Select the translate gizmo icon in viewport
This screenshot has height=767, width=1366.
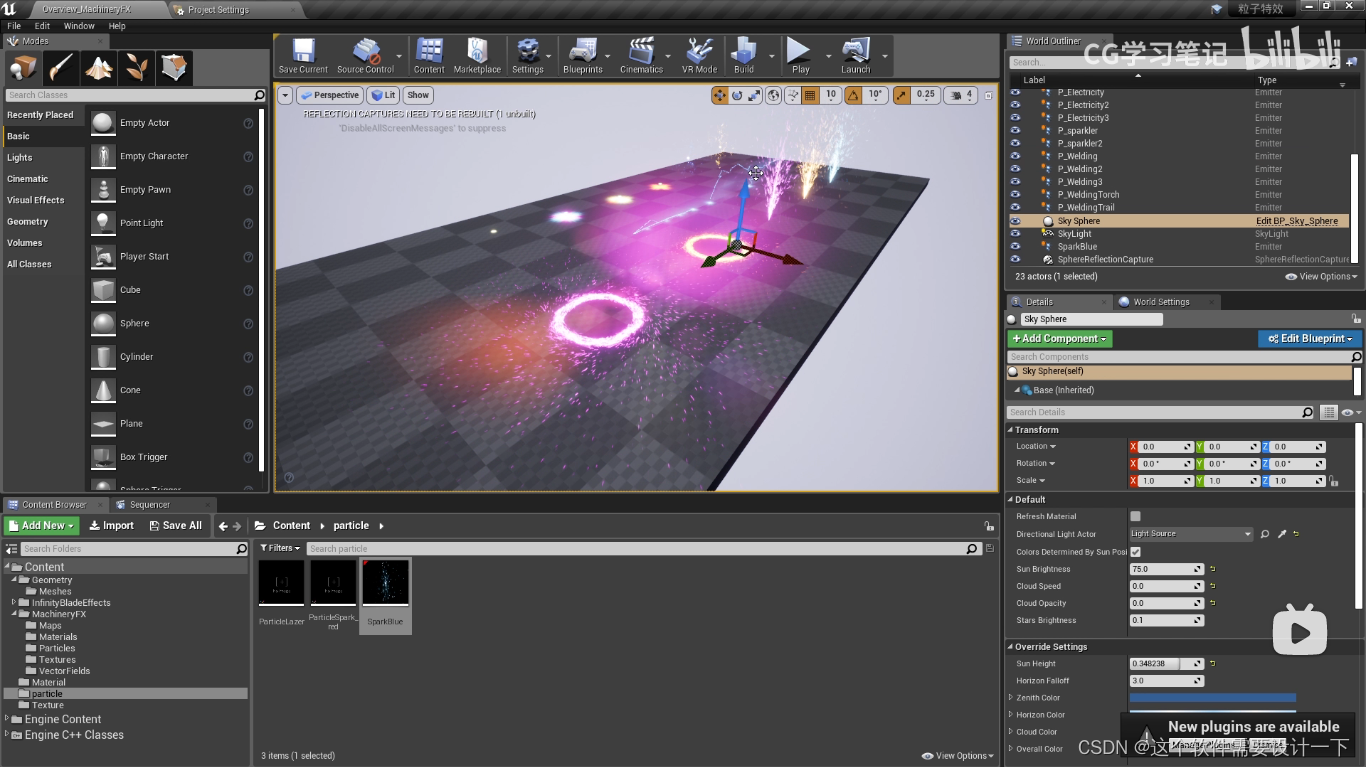(x=719, y=95)
